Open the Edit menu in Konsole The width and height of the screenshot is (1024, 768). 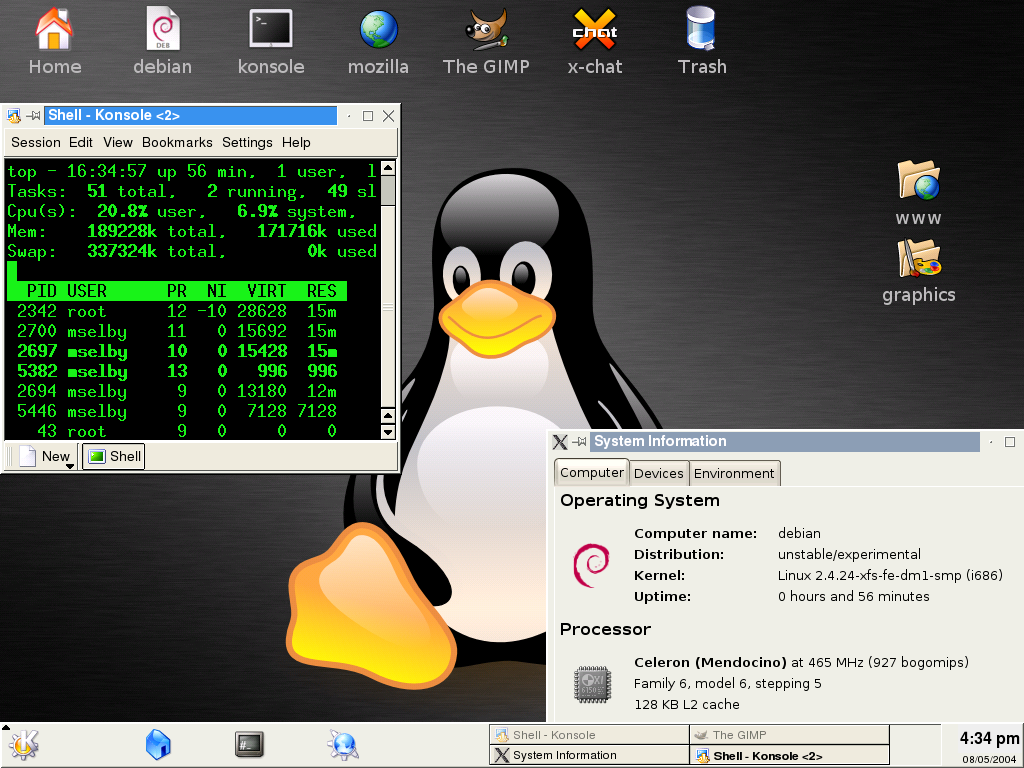click(x=81, y=142)
